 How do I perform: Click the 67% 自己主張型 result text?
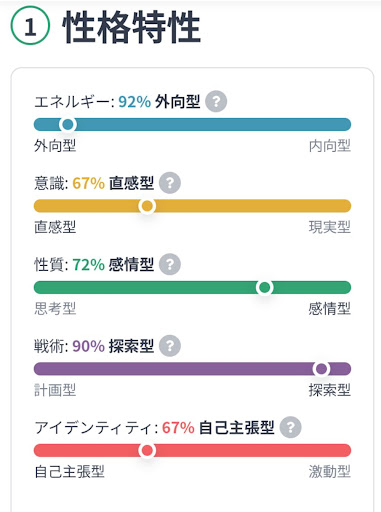[218, 427]
